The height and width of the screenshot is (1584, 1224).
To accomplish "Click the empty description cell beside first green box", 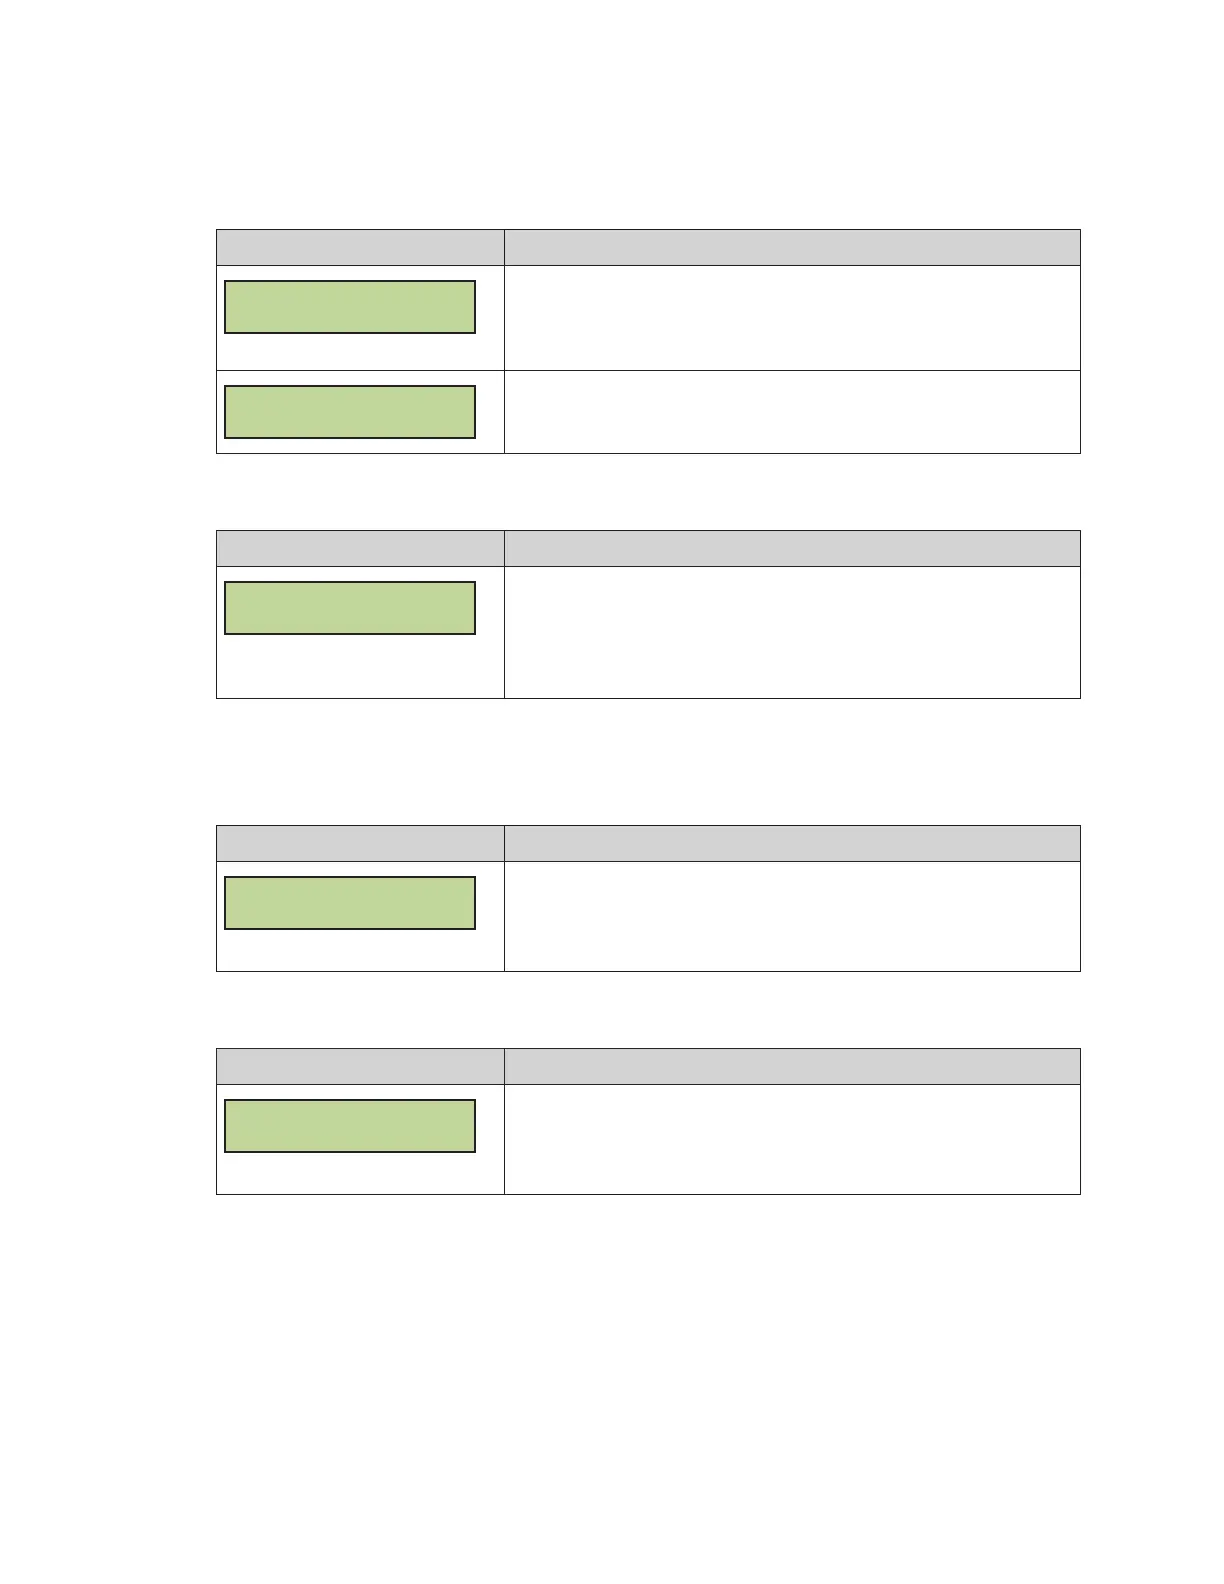I will point(792,318).
